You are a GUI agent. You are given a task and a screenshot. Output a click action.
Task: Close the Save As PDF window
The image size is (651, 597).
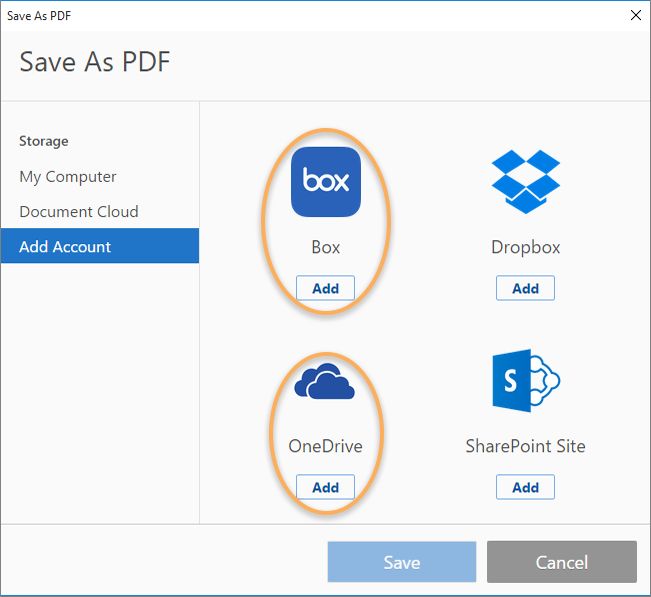(x=636, y=15)
